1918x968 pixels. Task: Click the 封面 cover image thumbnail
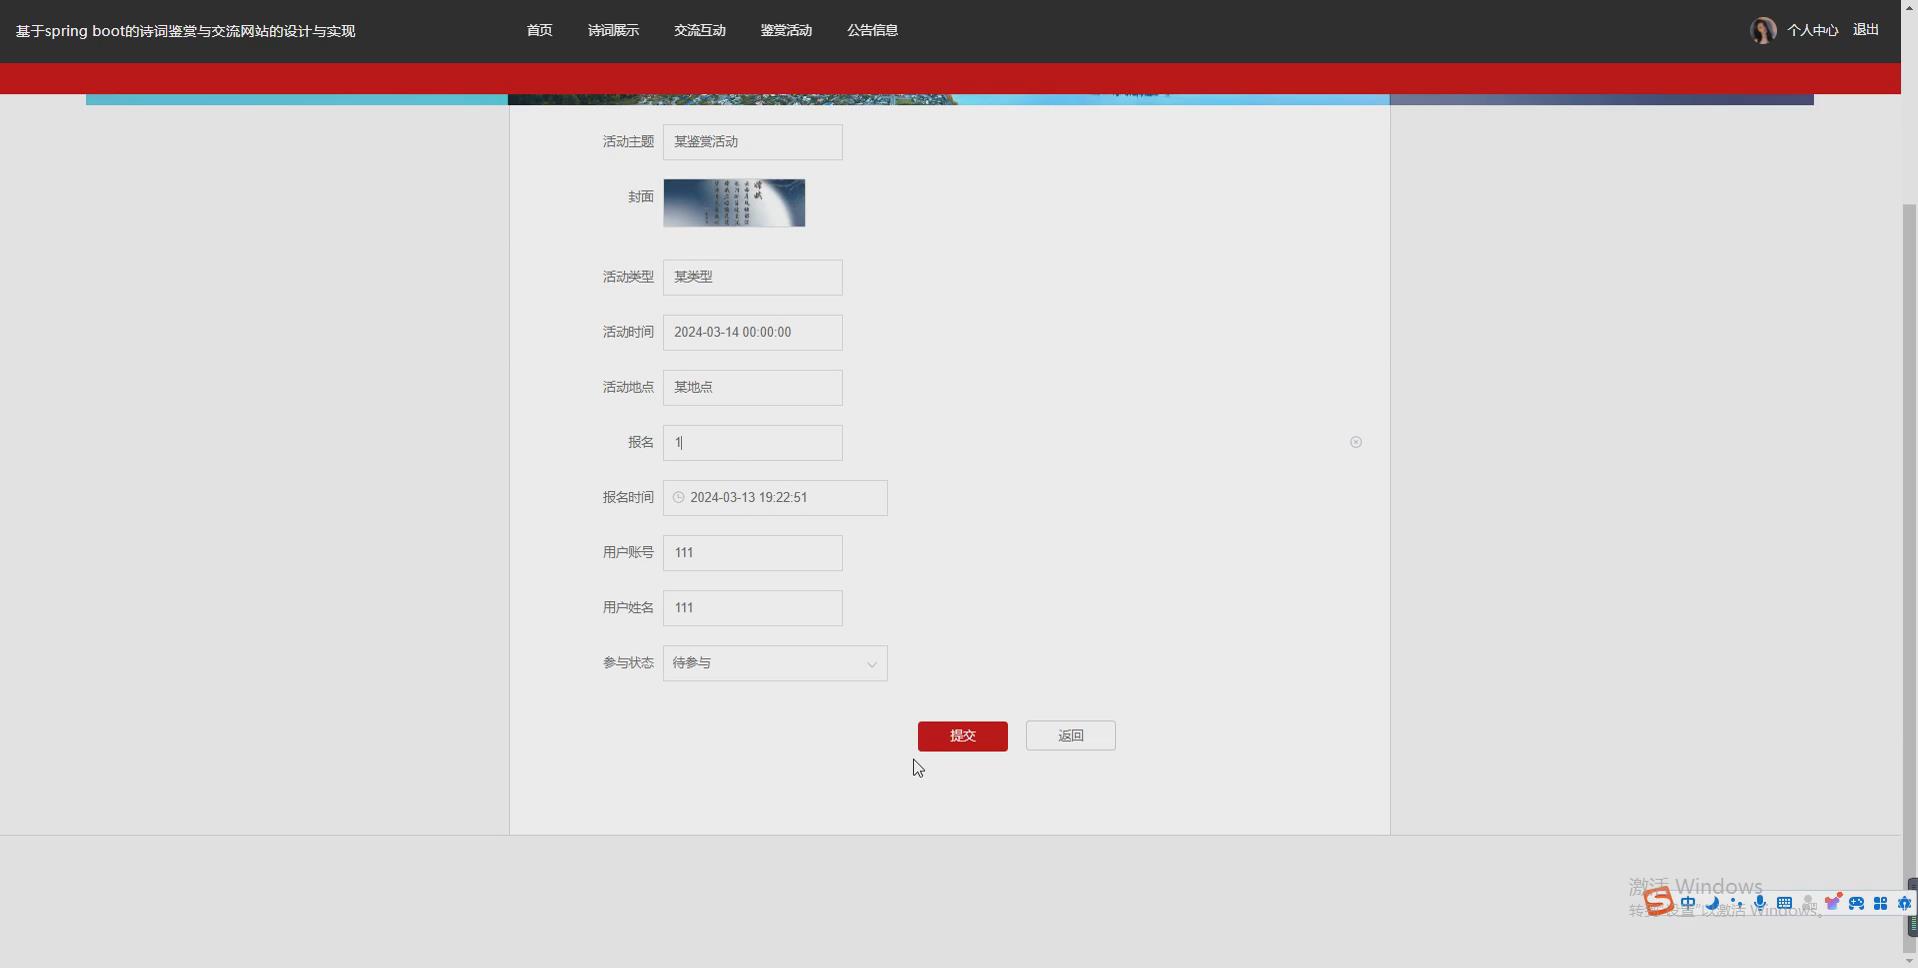(734, 203)
